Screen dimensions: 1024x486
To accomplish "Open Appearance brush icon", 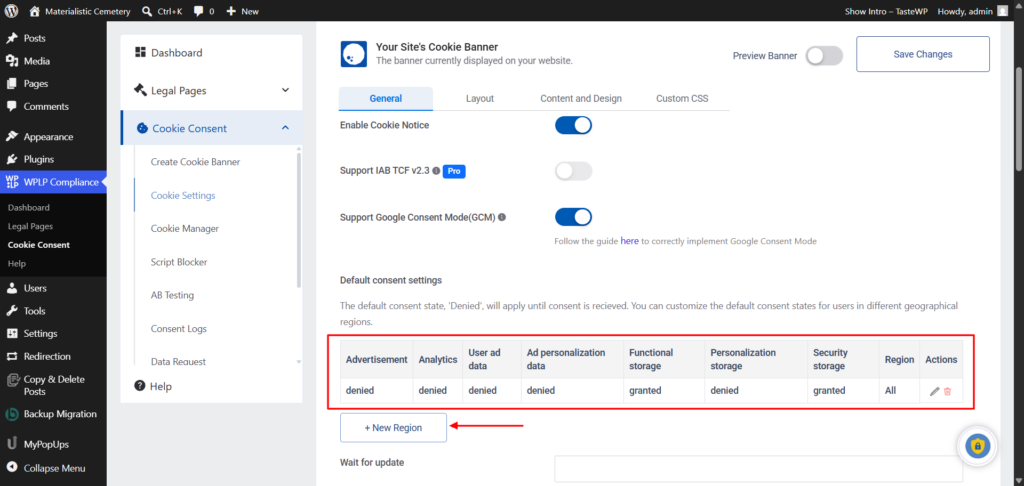I will pyautogui.click(x=12, y=137).
